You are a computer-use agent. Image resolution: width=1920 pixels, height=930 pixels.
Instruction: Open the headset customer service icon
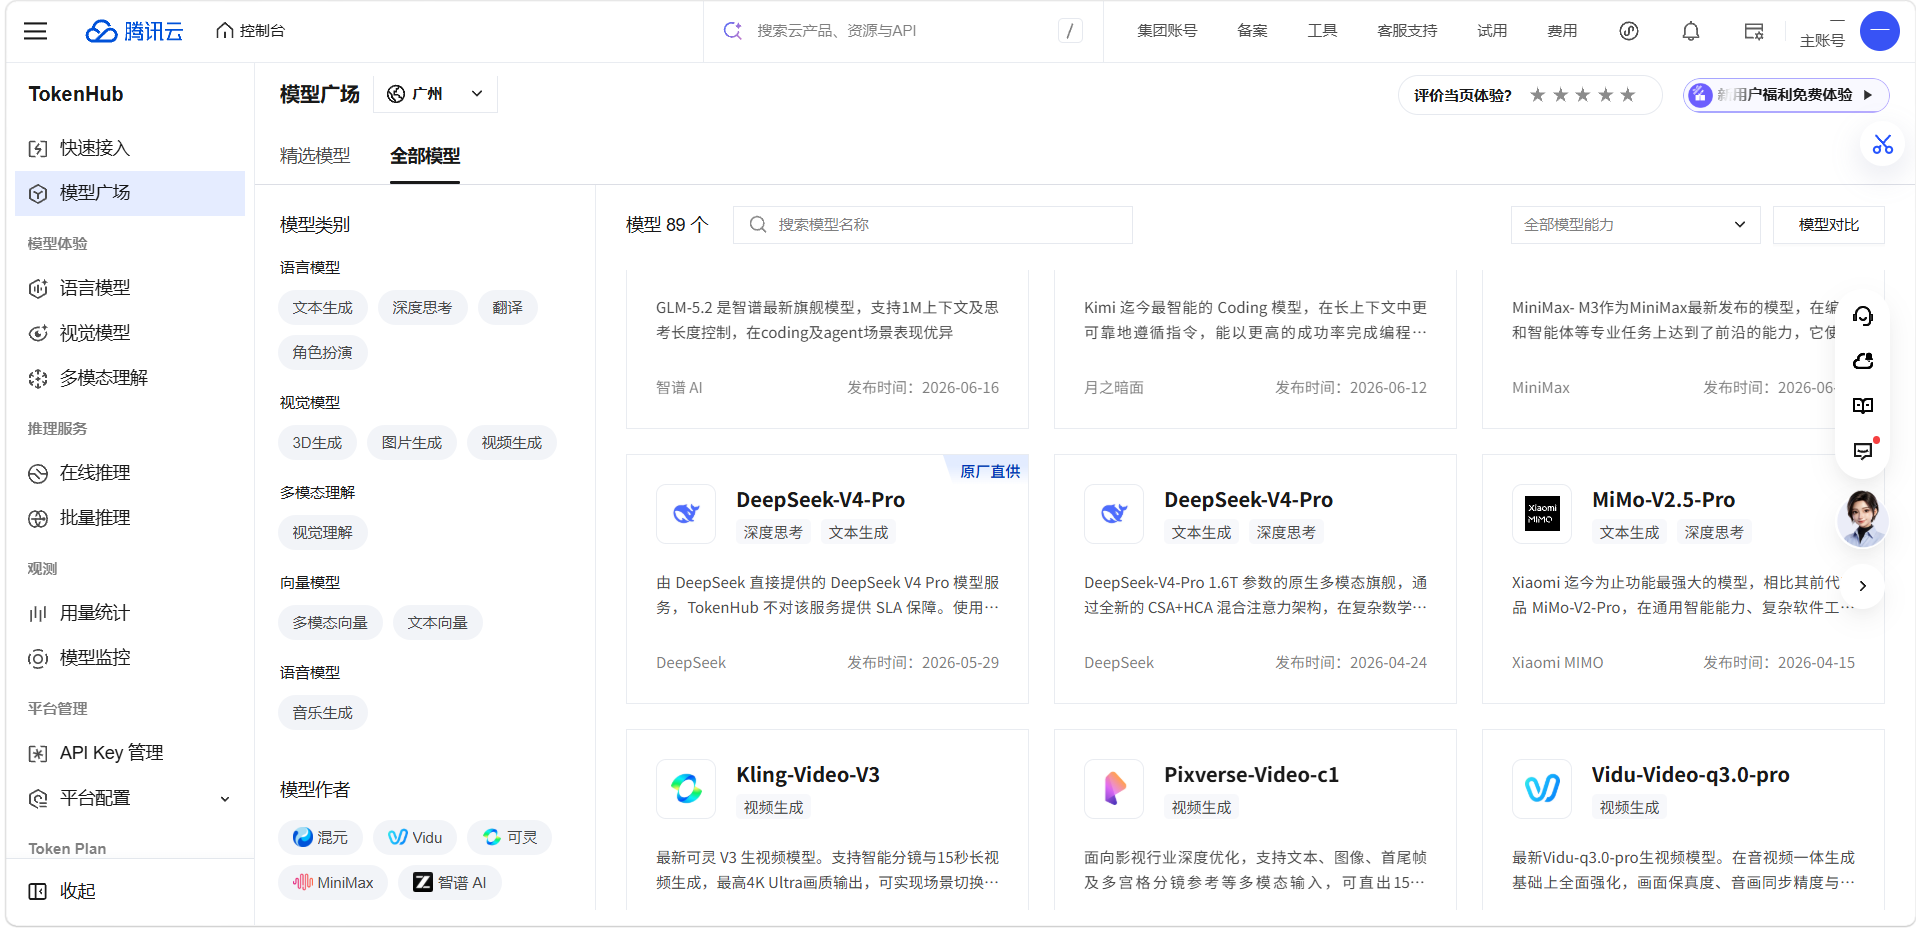[x=1863, y=316]
